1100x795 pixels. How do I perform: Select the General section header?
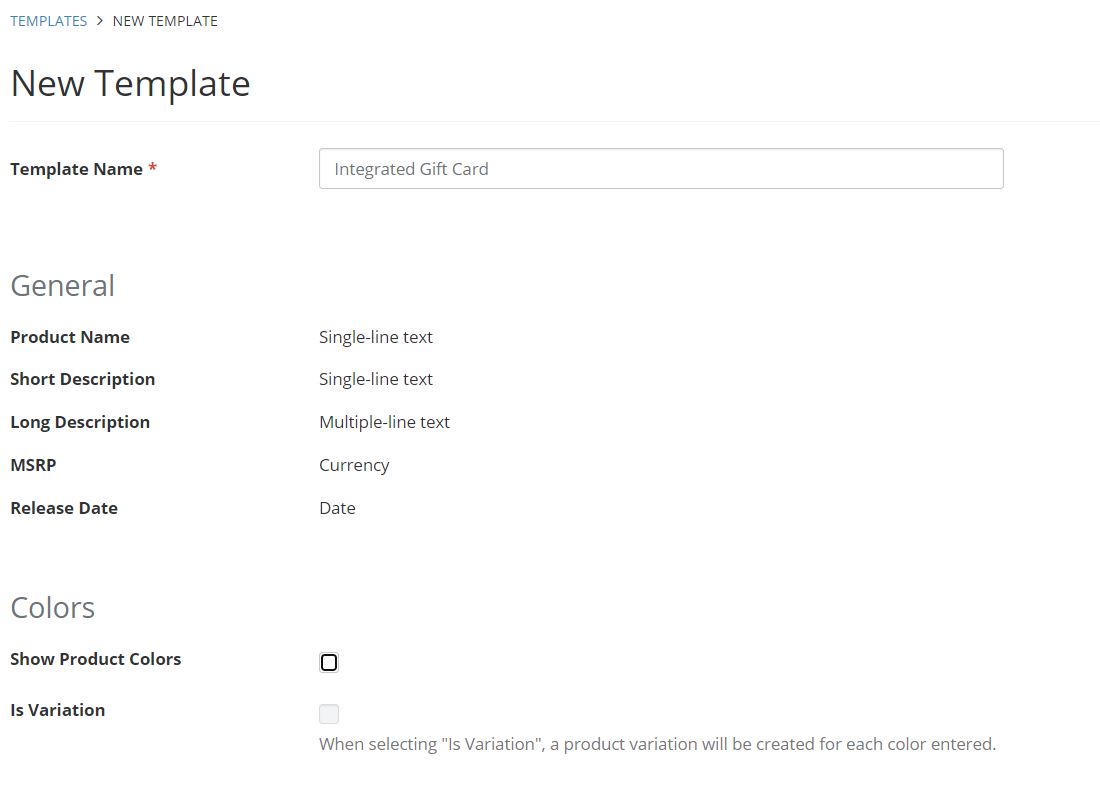coord(62,286)
